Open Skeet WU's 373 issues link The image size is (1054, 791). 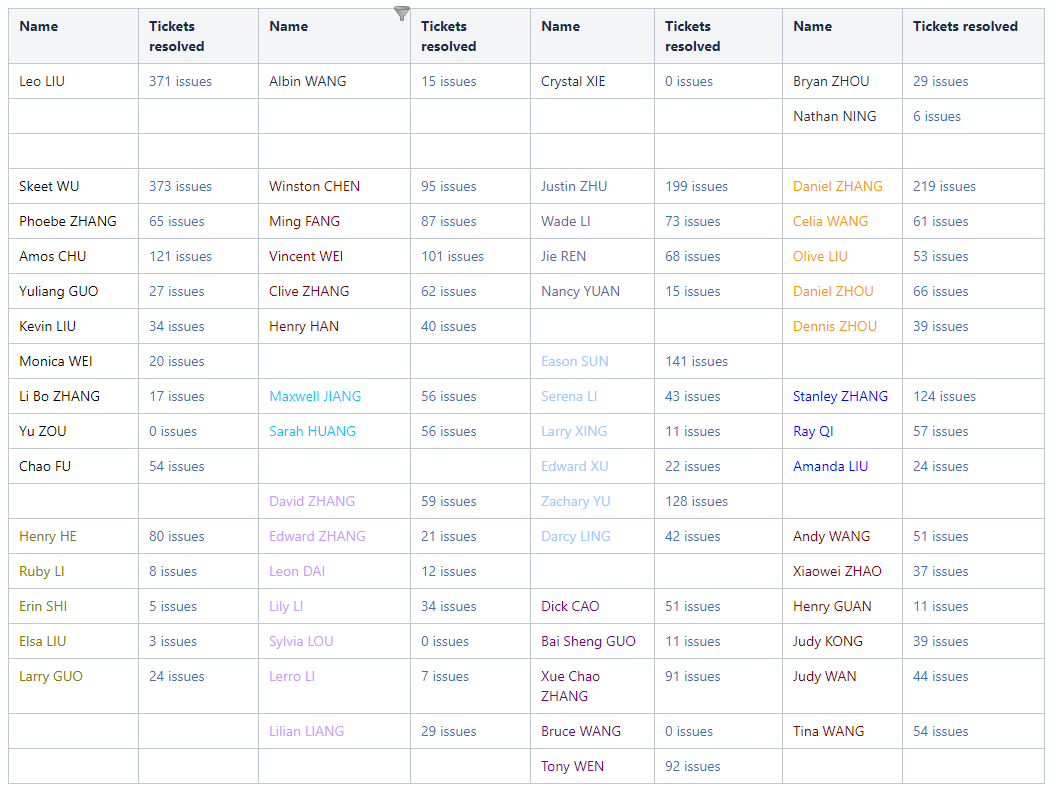coord(180,186)
